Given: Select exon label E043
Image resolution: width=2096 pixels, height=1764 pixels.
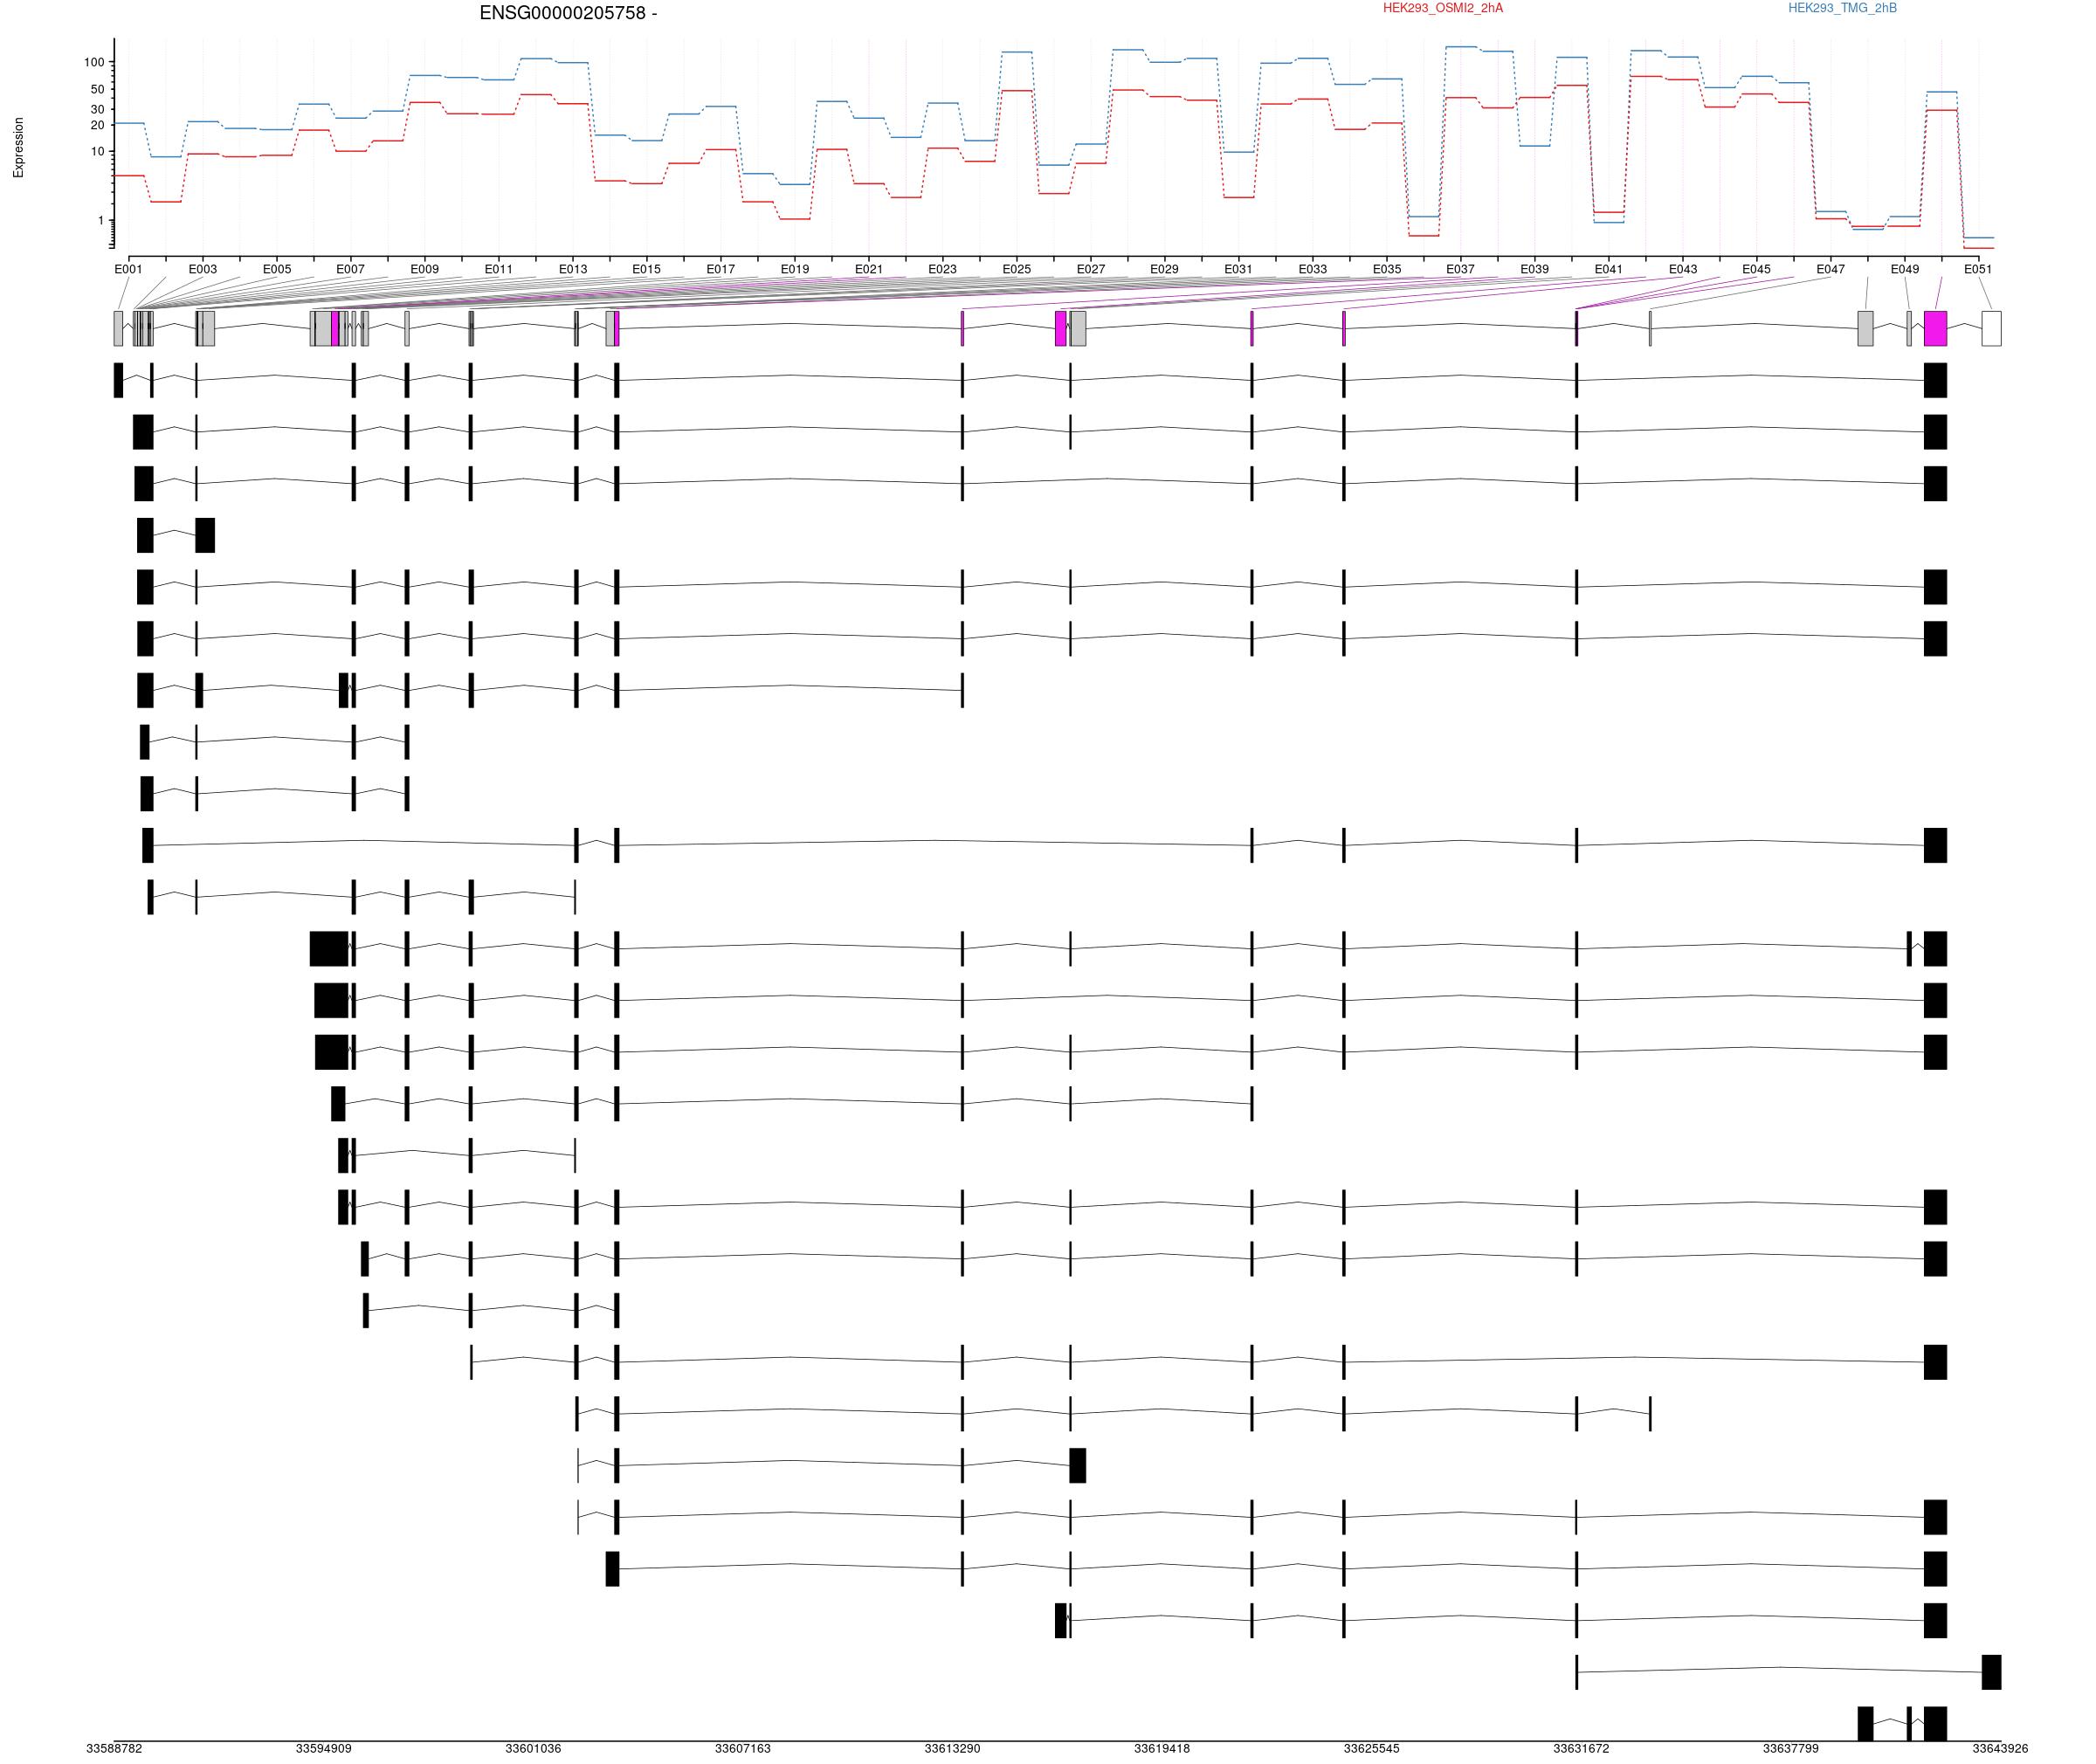Looking at the screenshot, I should pyautogui.click(x=1683, y=269).
